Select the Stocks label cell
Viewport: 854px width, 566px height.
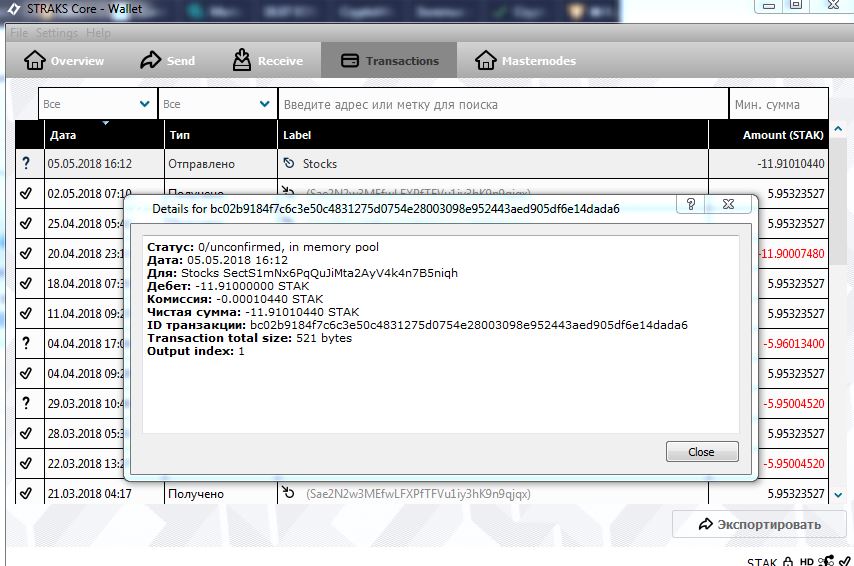coord(493,163)
